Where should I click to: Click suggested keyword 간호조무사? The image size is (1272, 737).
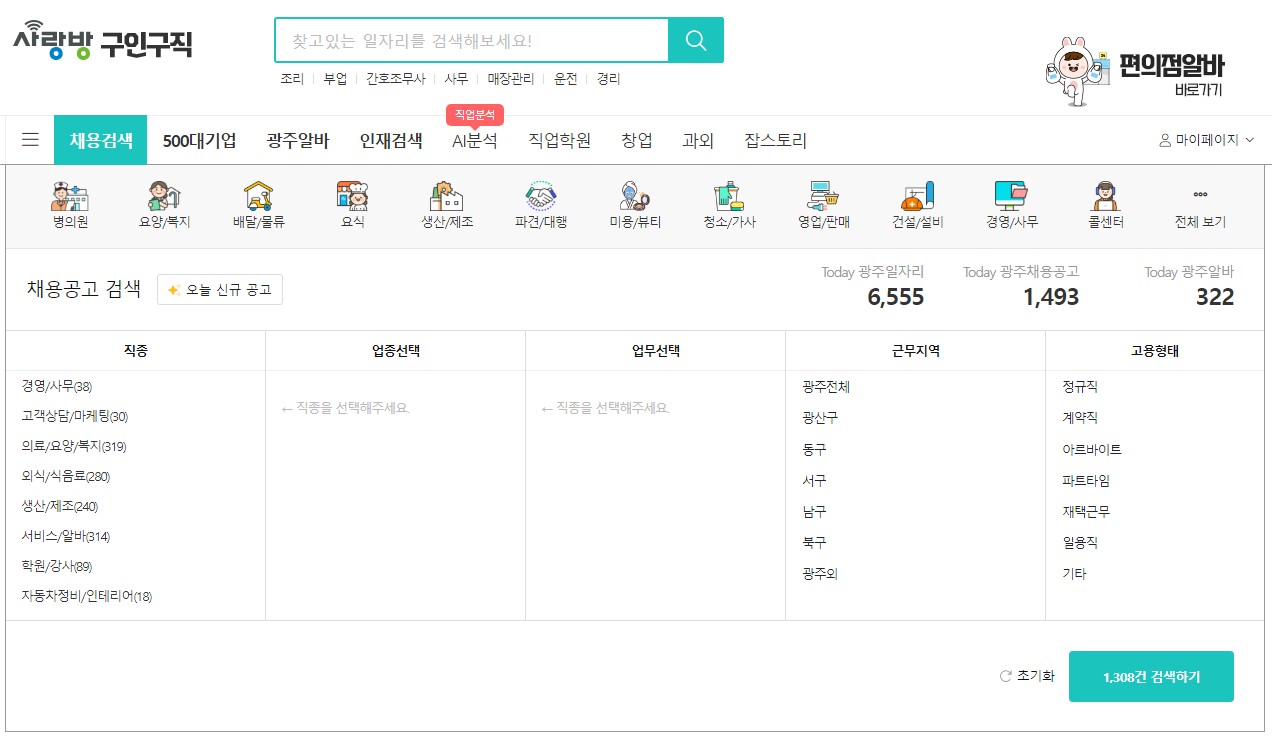tap(396, 78)
